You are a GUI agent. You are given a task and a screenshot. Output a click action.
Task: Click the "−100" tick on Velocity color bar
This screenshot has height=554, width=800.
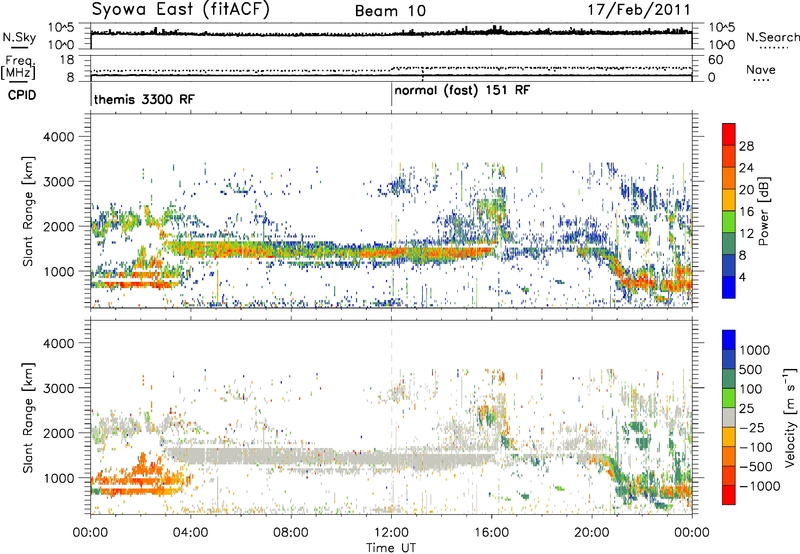tap(756, 447)
